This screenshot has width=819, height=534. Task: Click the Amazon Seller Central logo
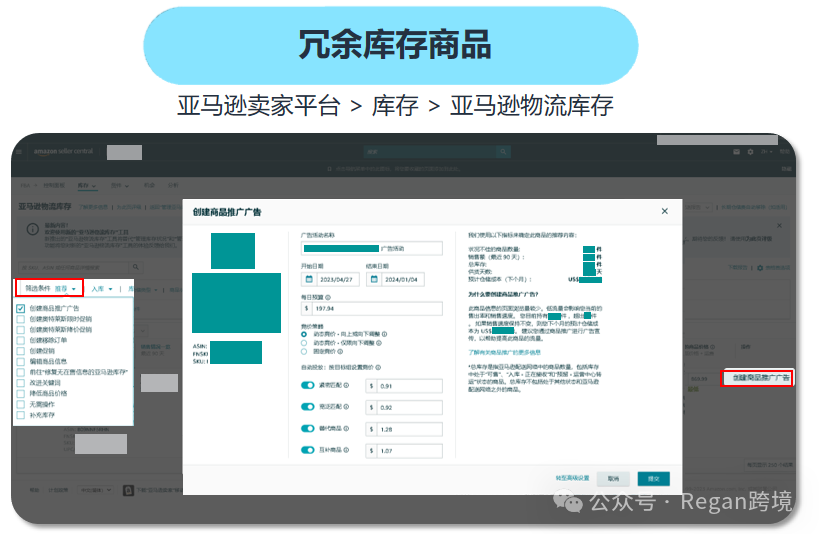tap(63, 152)
